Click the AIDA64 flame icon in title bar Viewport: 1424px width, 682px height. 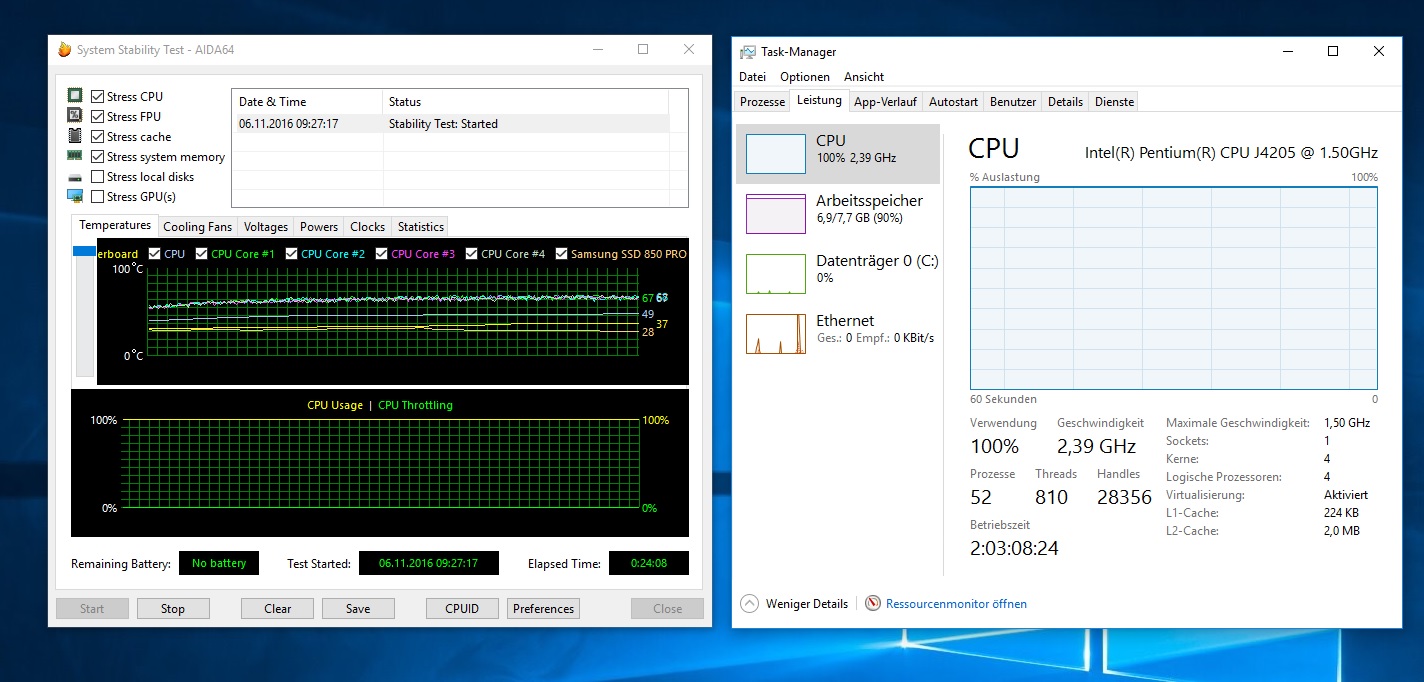pyautogui.click(x=65, y=49)
